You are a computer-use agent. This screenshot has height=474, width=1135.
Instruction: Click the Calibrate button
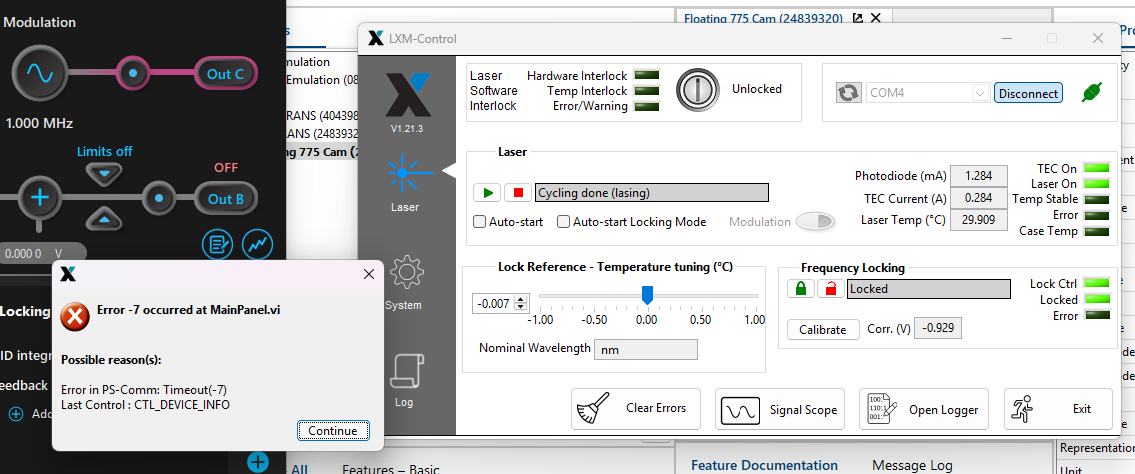point(823,329)
